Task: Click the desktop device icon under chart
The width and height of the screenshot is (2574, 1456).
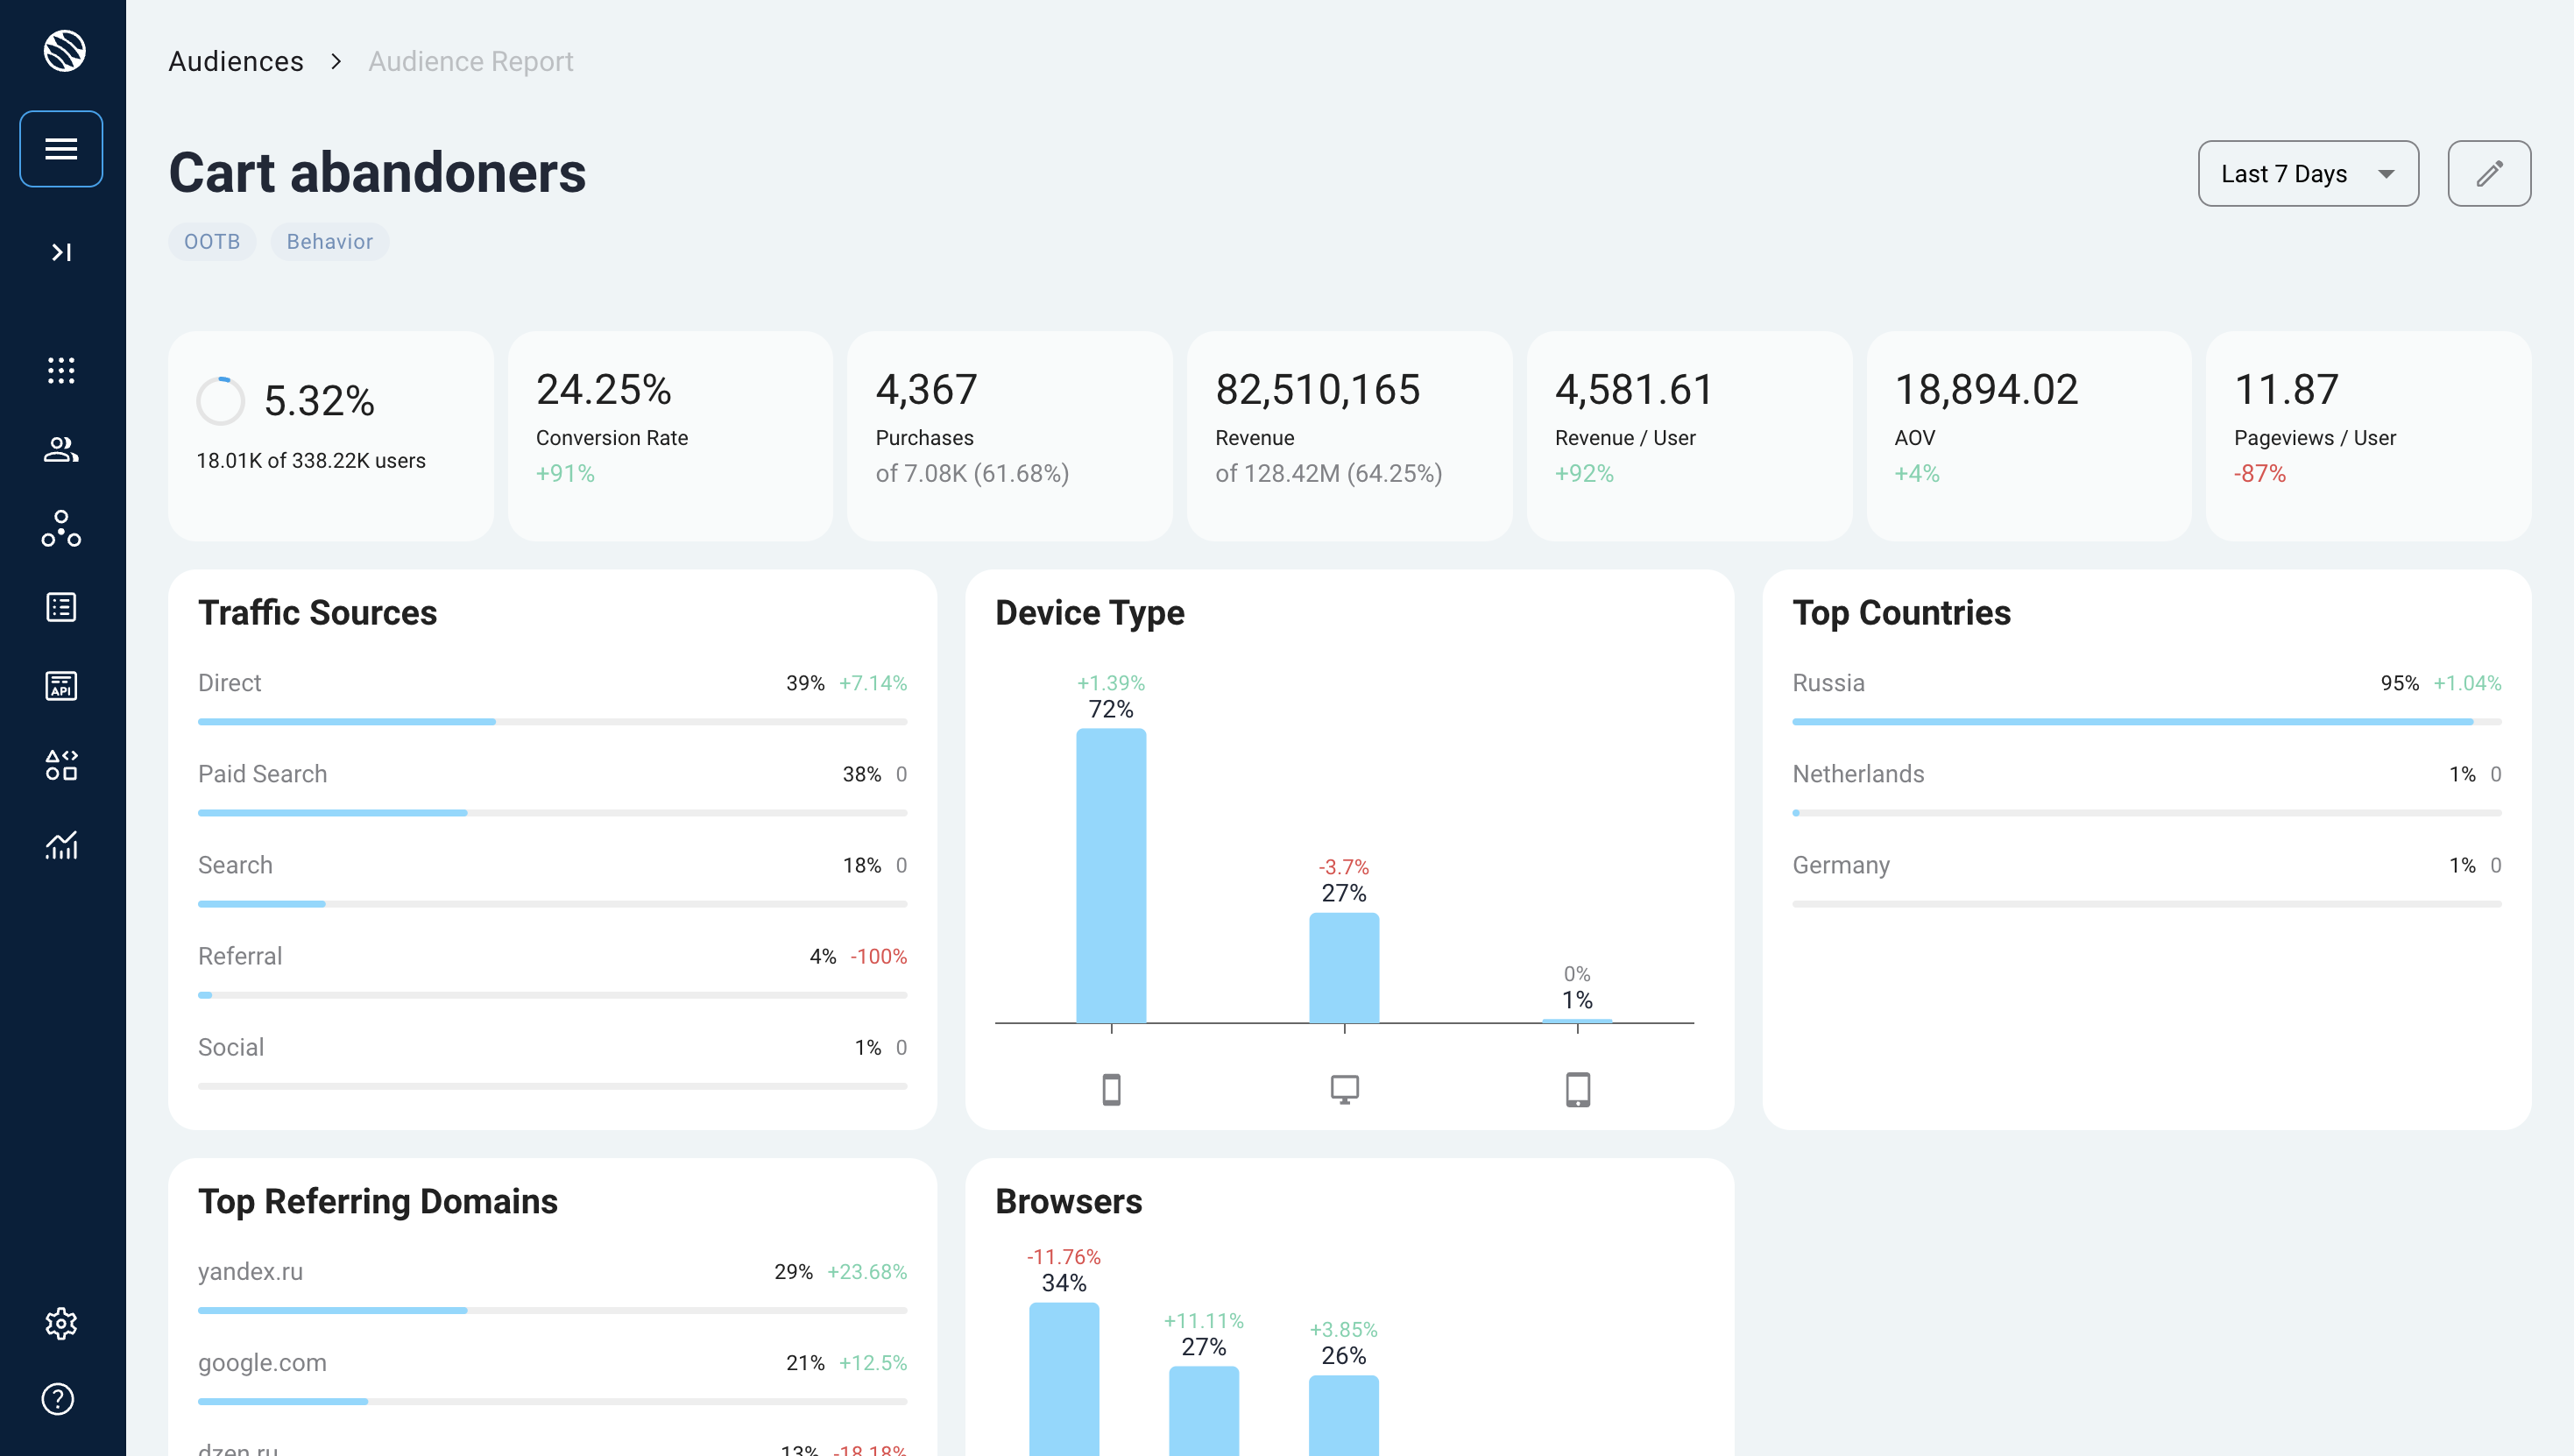Action: tap(1344, 1088)
